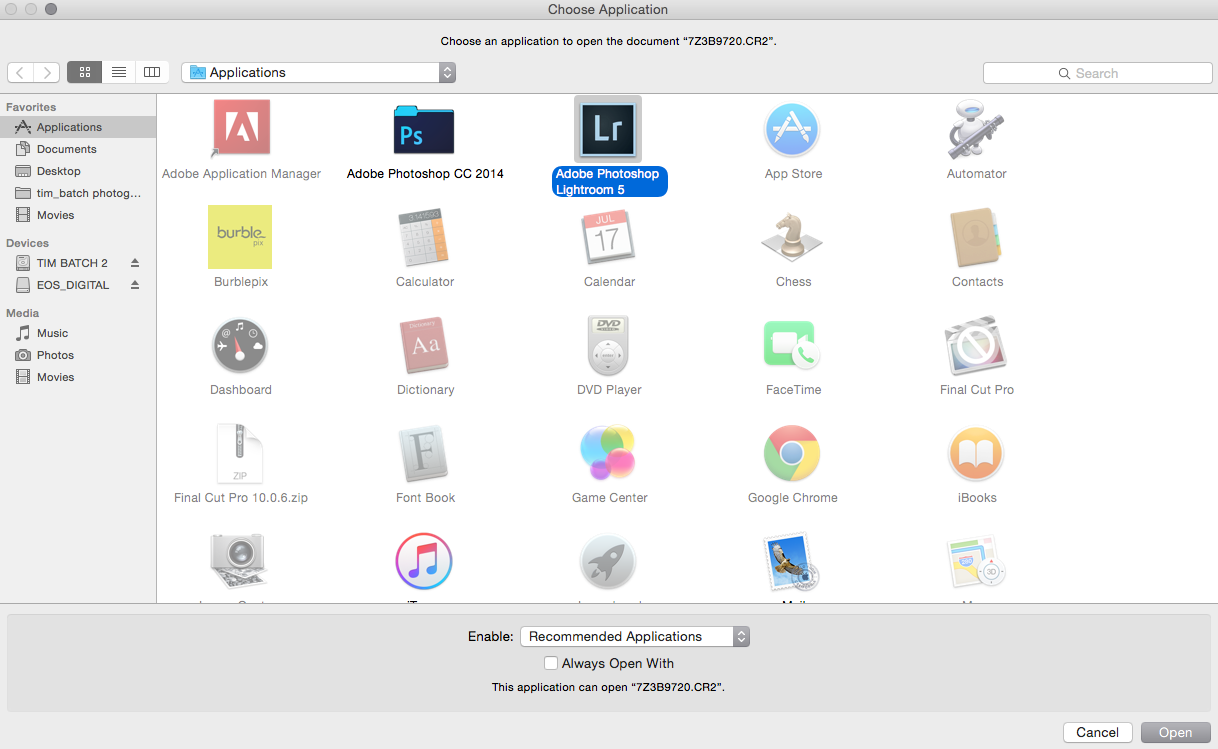The width and height of the screenshot is (1218, 749).
Task: Choose Adobe Photoshop CC 2014 app
Action: [425, 129]
